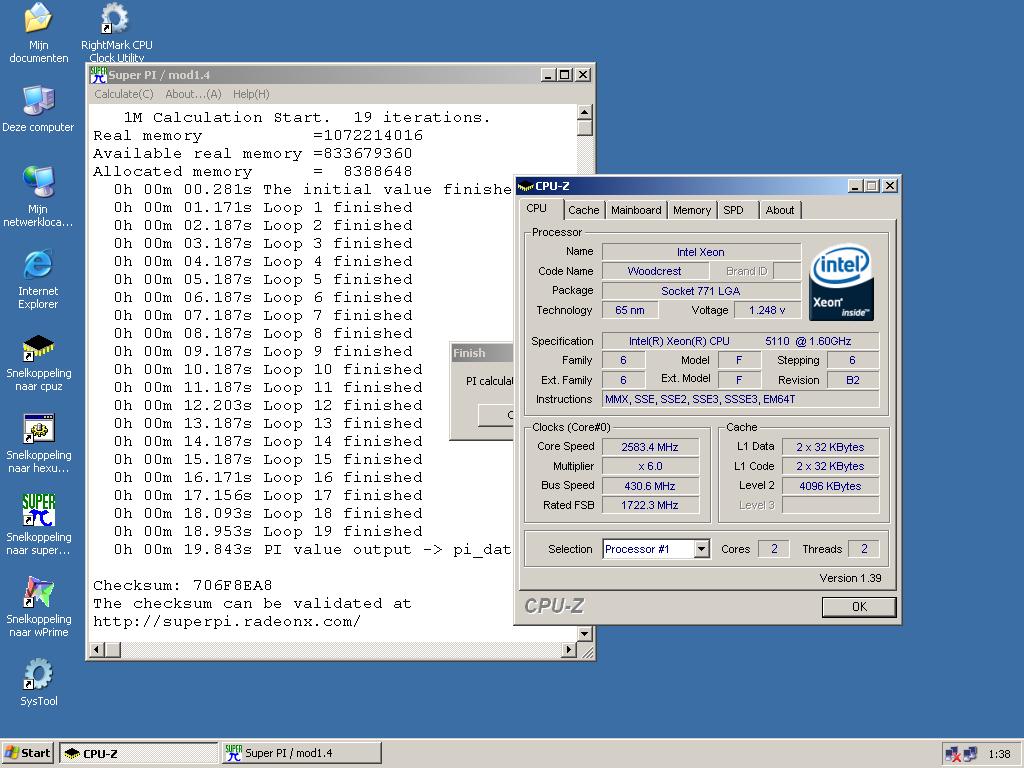The height and width of the screenshot is (768, 1024).
Task: Open Mijn netwerklocaties desktop icon
Action: [x=38, y=196]
